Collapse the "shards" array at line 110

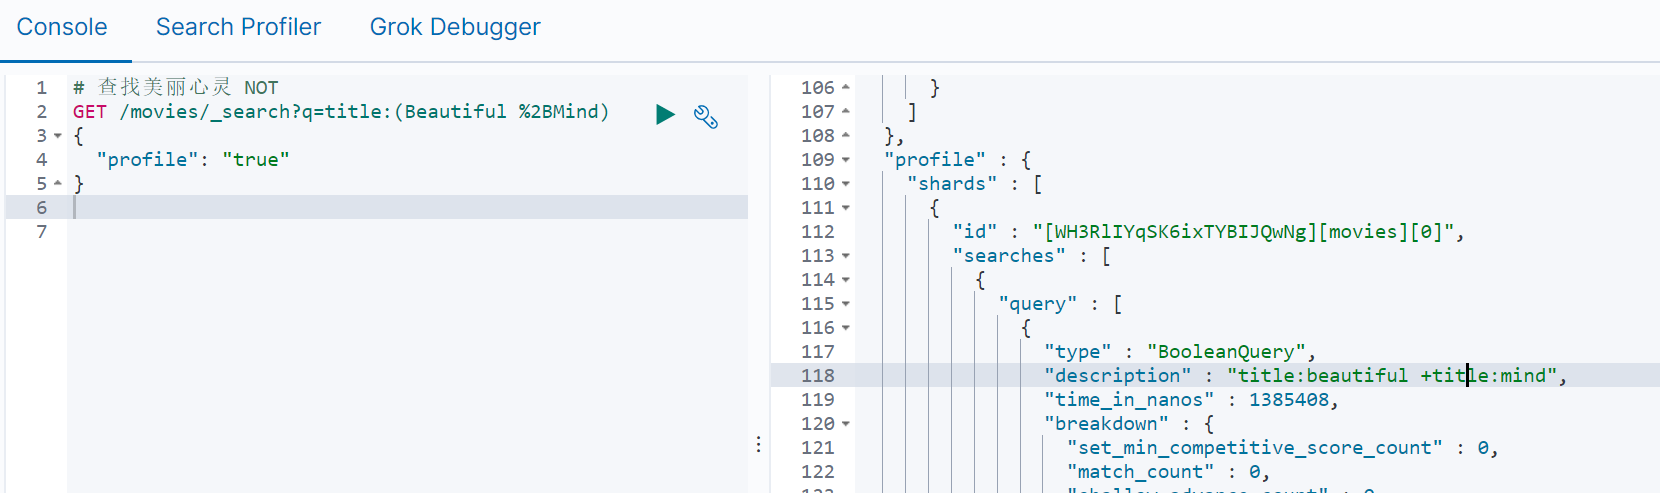846,184
